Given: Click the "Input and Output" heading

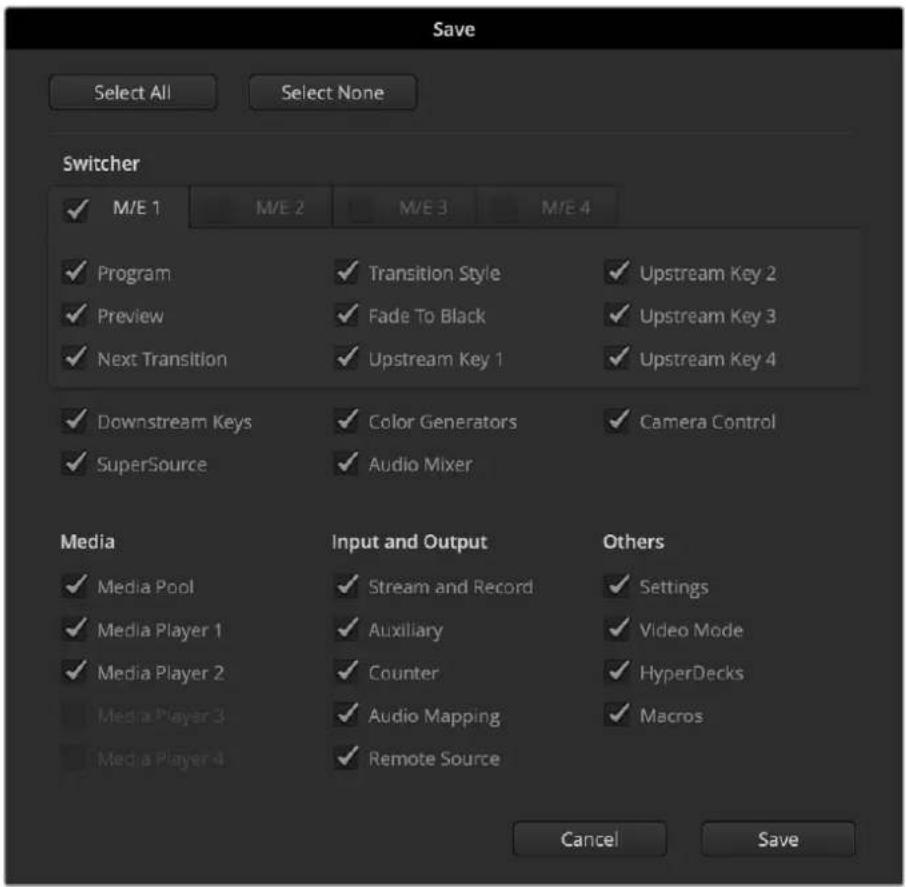Looking at the screenshot, I should 409,542.
